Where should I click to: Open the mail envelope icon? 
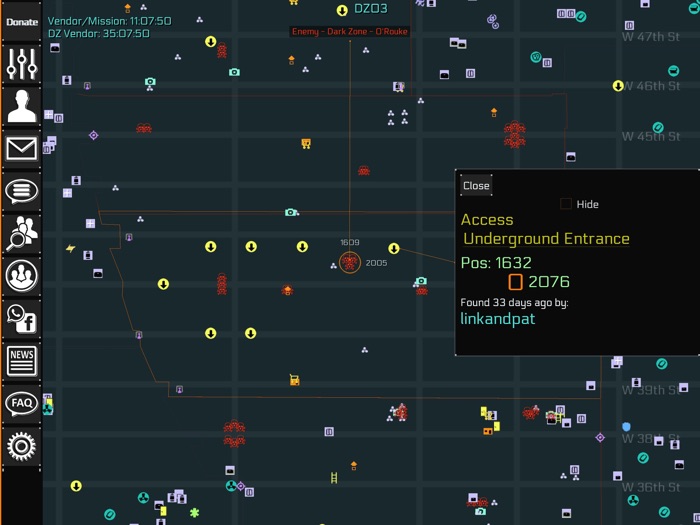click(21, 149)
